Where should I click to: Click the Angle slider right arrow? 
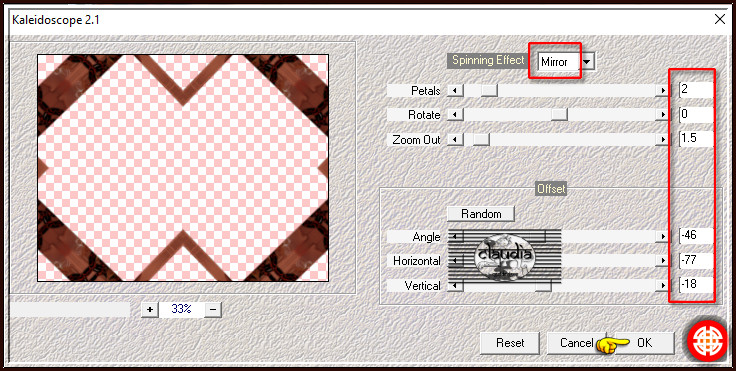coord(663,237)
